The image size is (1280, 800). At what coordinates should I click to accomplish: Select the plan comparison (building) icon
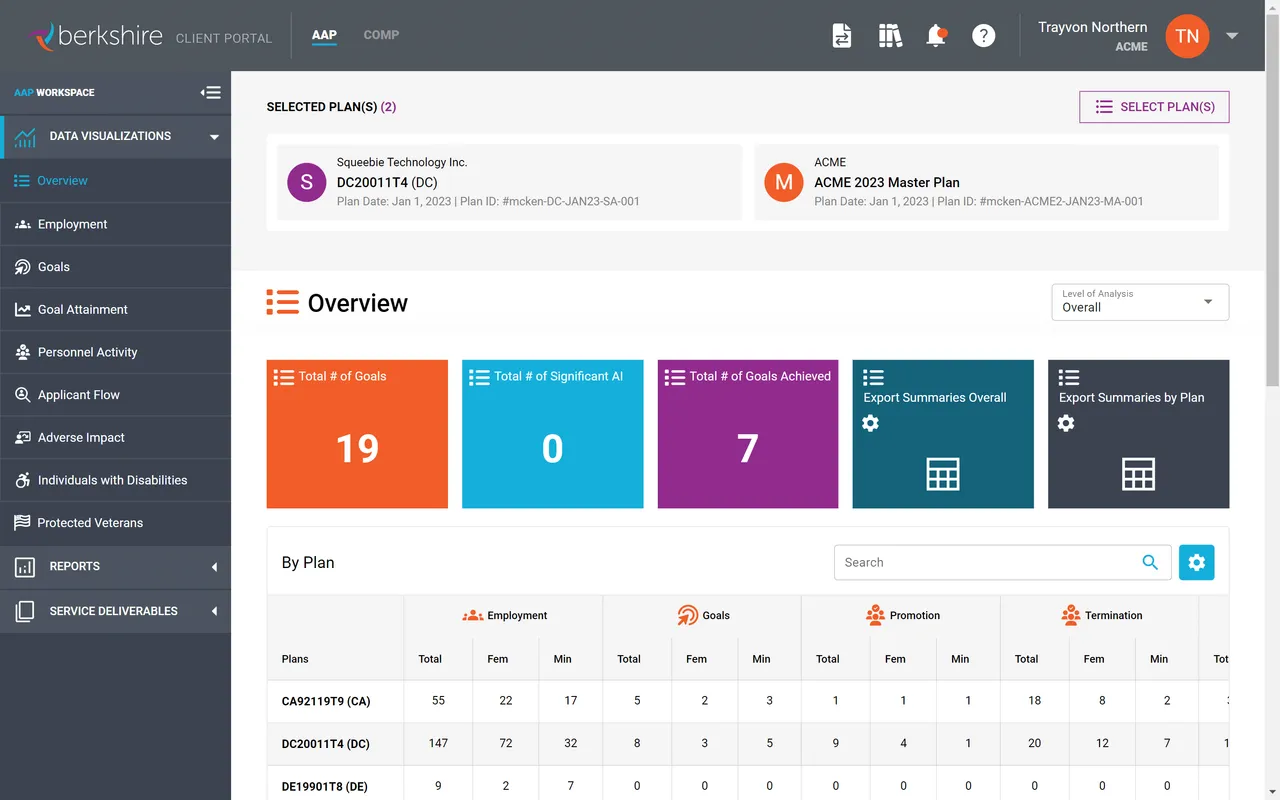[890, 35]
